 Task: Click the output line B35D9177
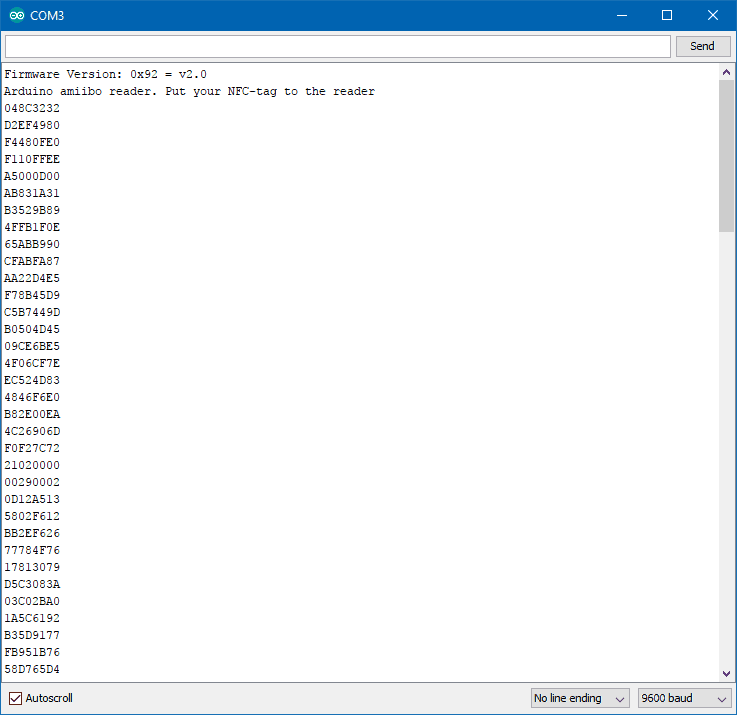(x=32, y=635)
